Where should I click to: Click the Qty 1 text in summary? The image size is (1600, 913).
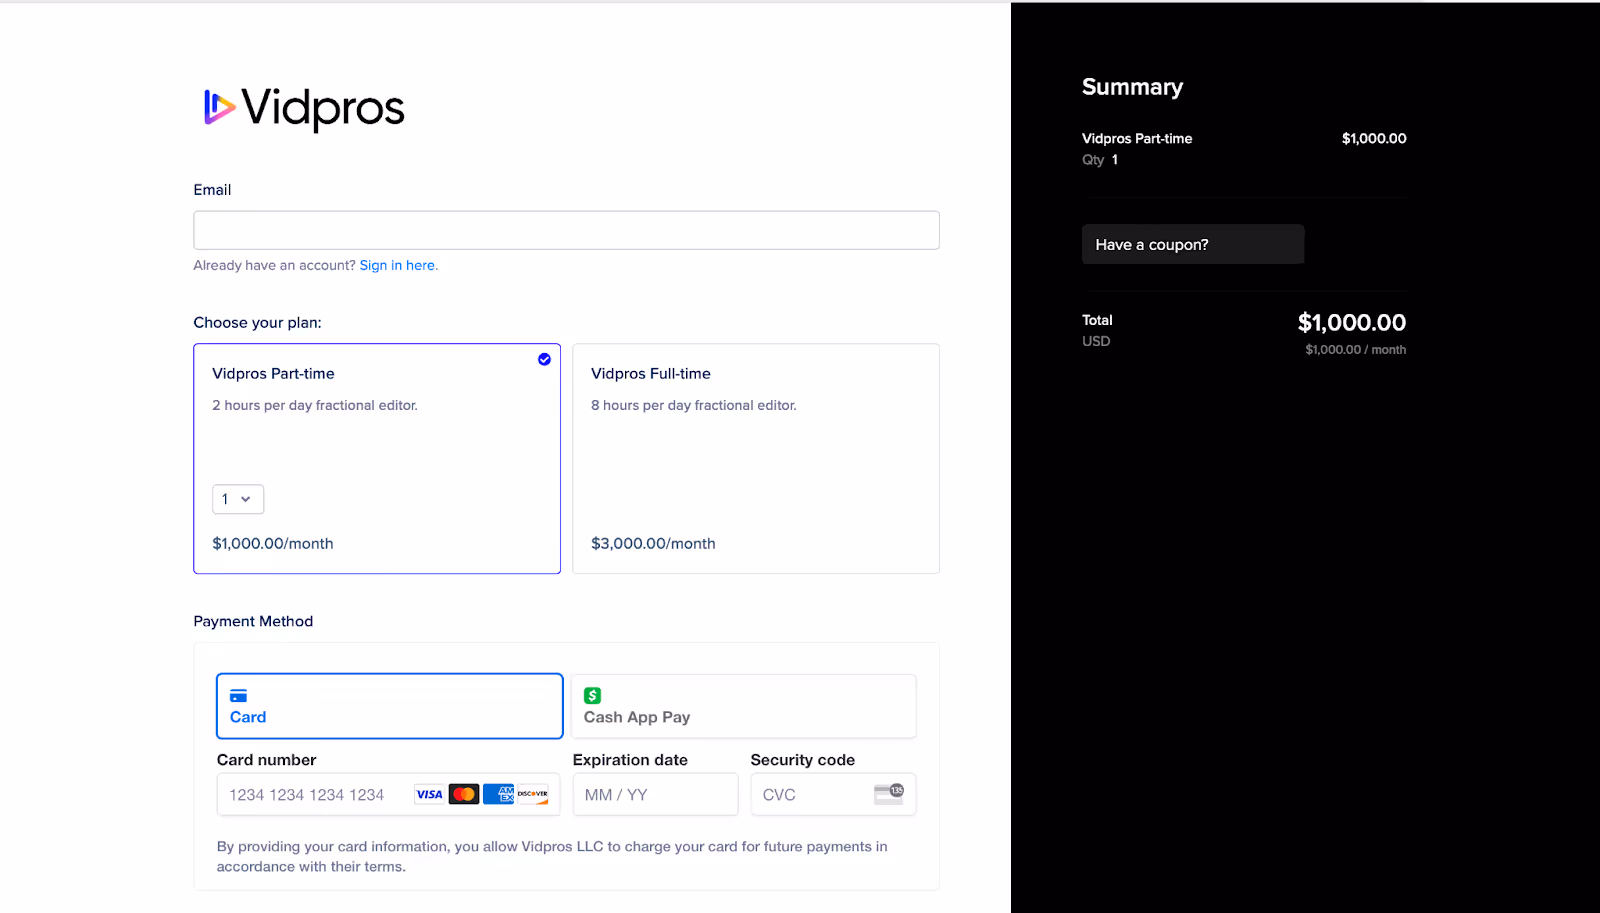point(1100,160)
